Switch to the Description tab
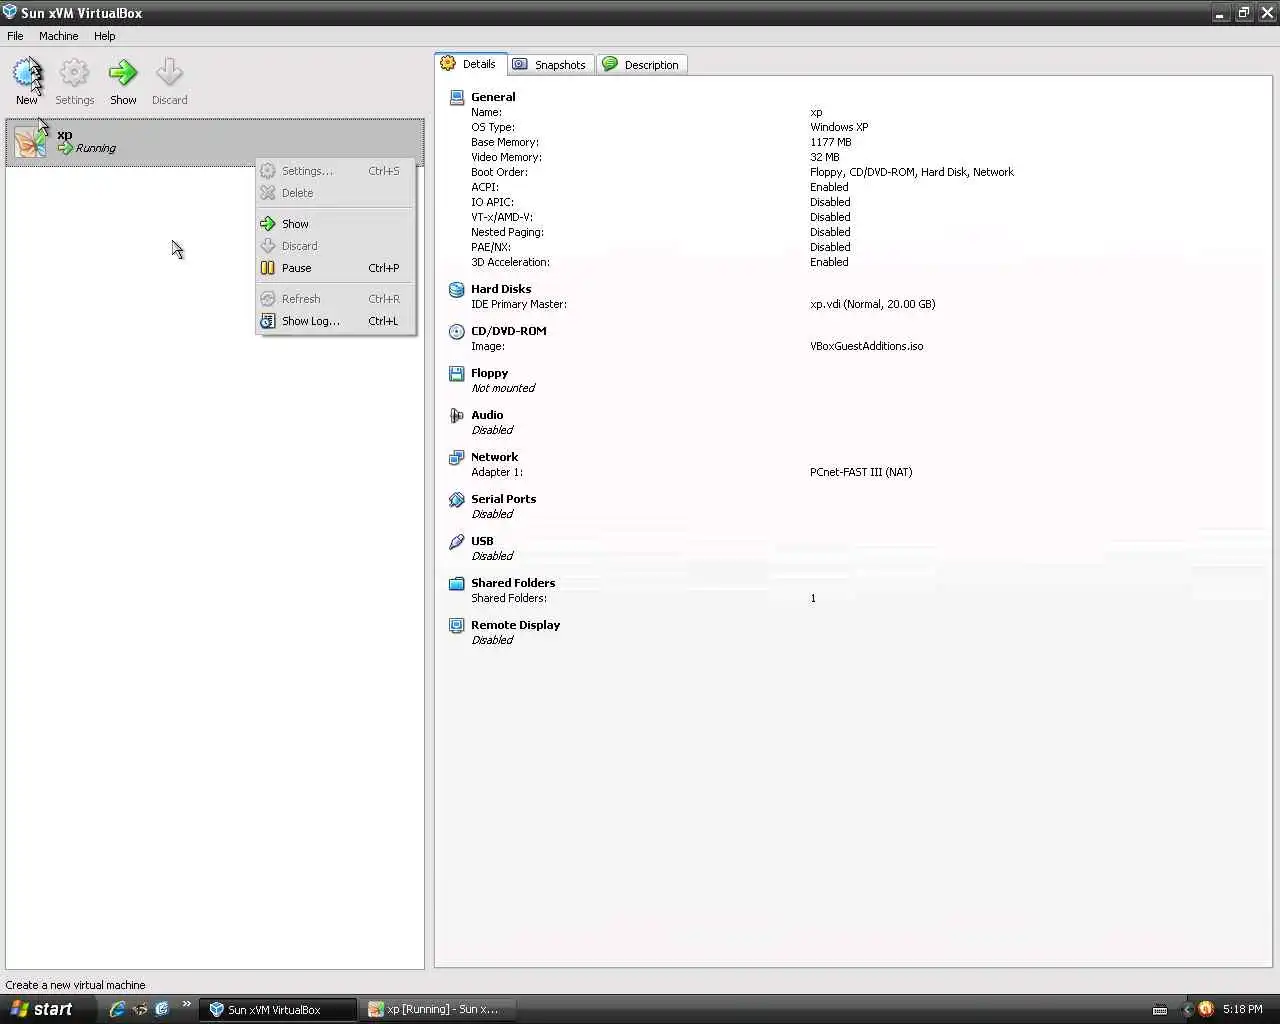The height and width of the screenshot is (1024, 1280). pyautogui.click(x=641, y=65)
